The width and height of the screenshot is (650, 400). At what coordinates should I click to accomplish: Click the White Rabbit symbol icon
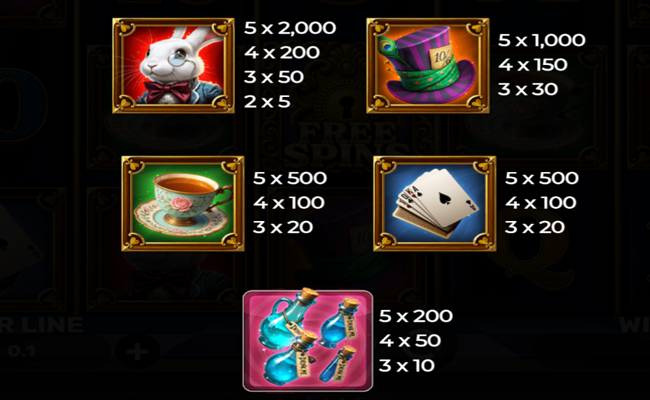coord(173,65)
